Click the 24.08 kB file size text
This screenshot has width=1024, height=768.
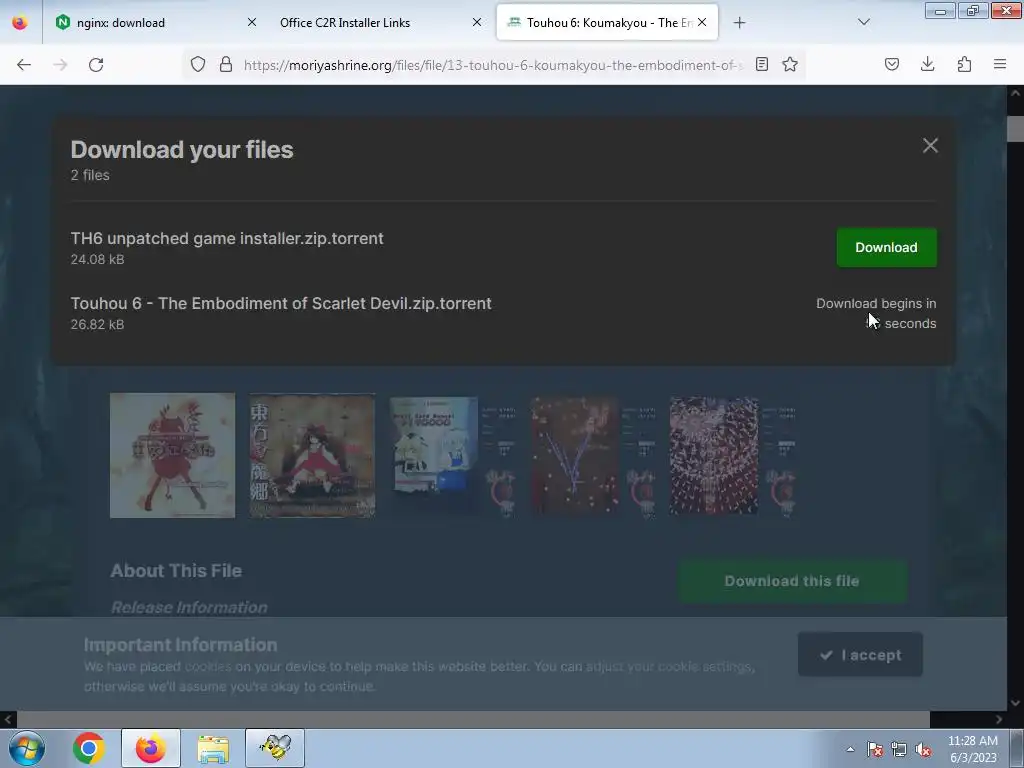click(97, 259)
